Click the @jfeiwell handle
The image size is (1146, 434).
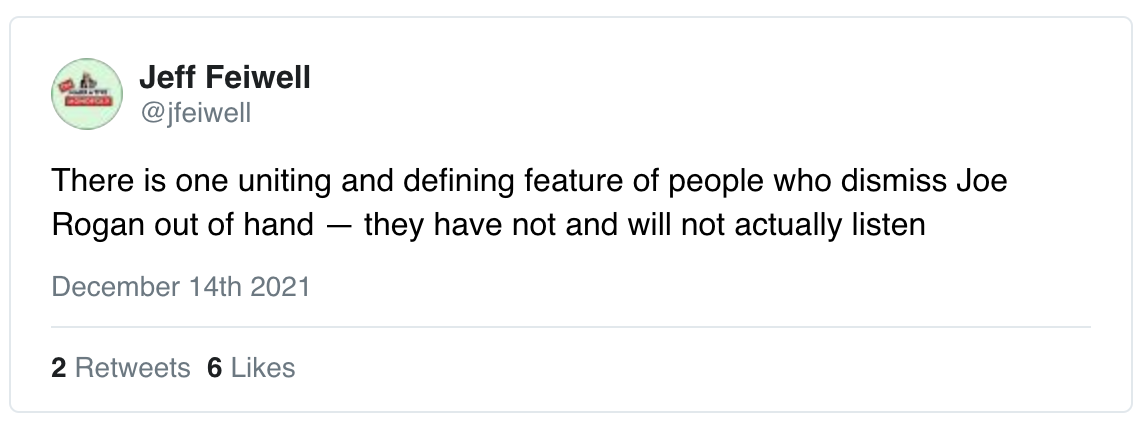(x=195, y=113)
